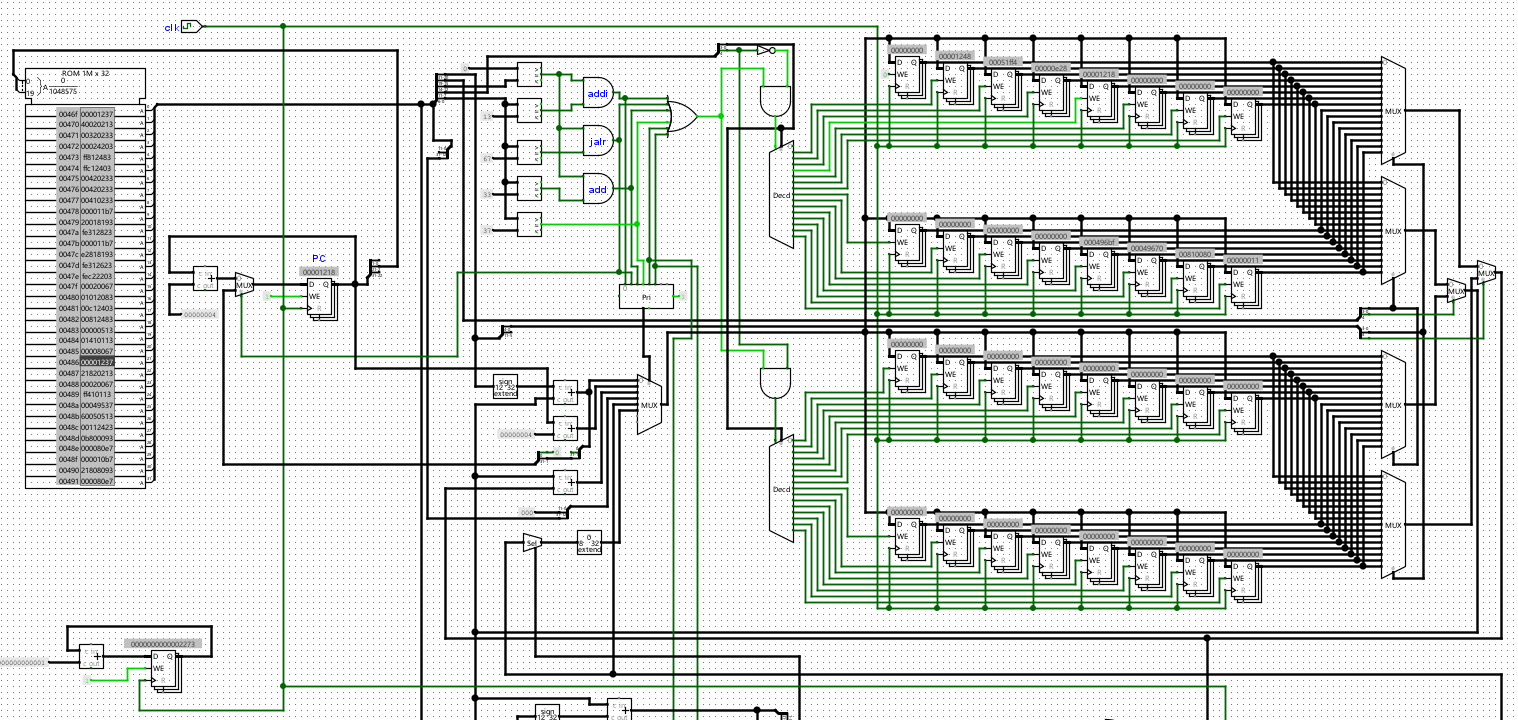
Task: Select the Pri priority encoder block
Action: tap(646, 297)
